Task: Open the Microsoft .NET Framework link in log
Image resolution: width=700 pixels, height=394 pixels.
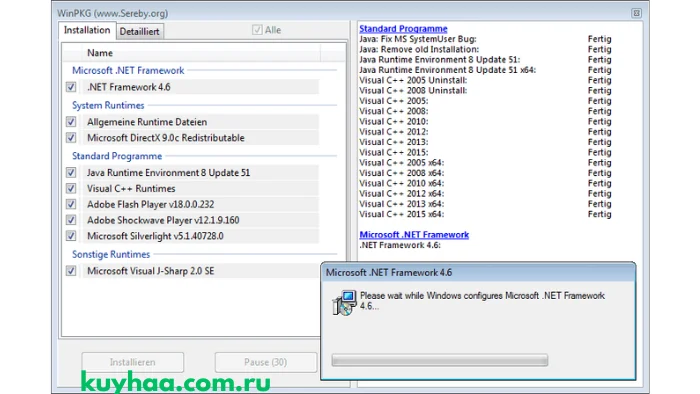Action: [x=414, y=235]
